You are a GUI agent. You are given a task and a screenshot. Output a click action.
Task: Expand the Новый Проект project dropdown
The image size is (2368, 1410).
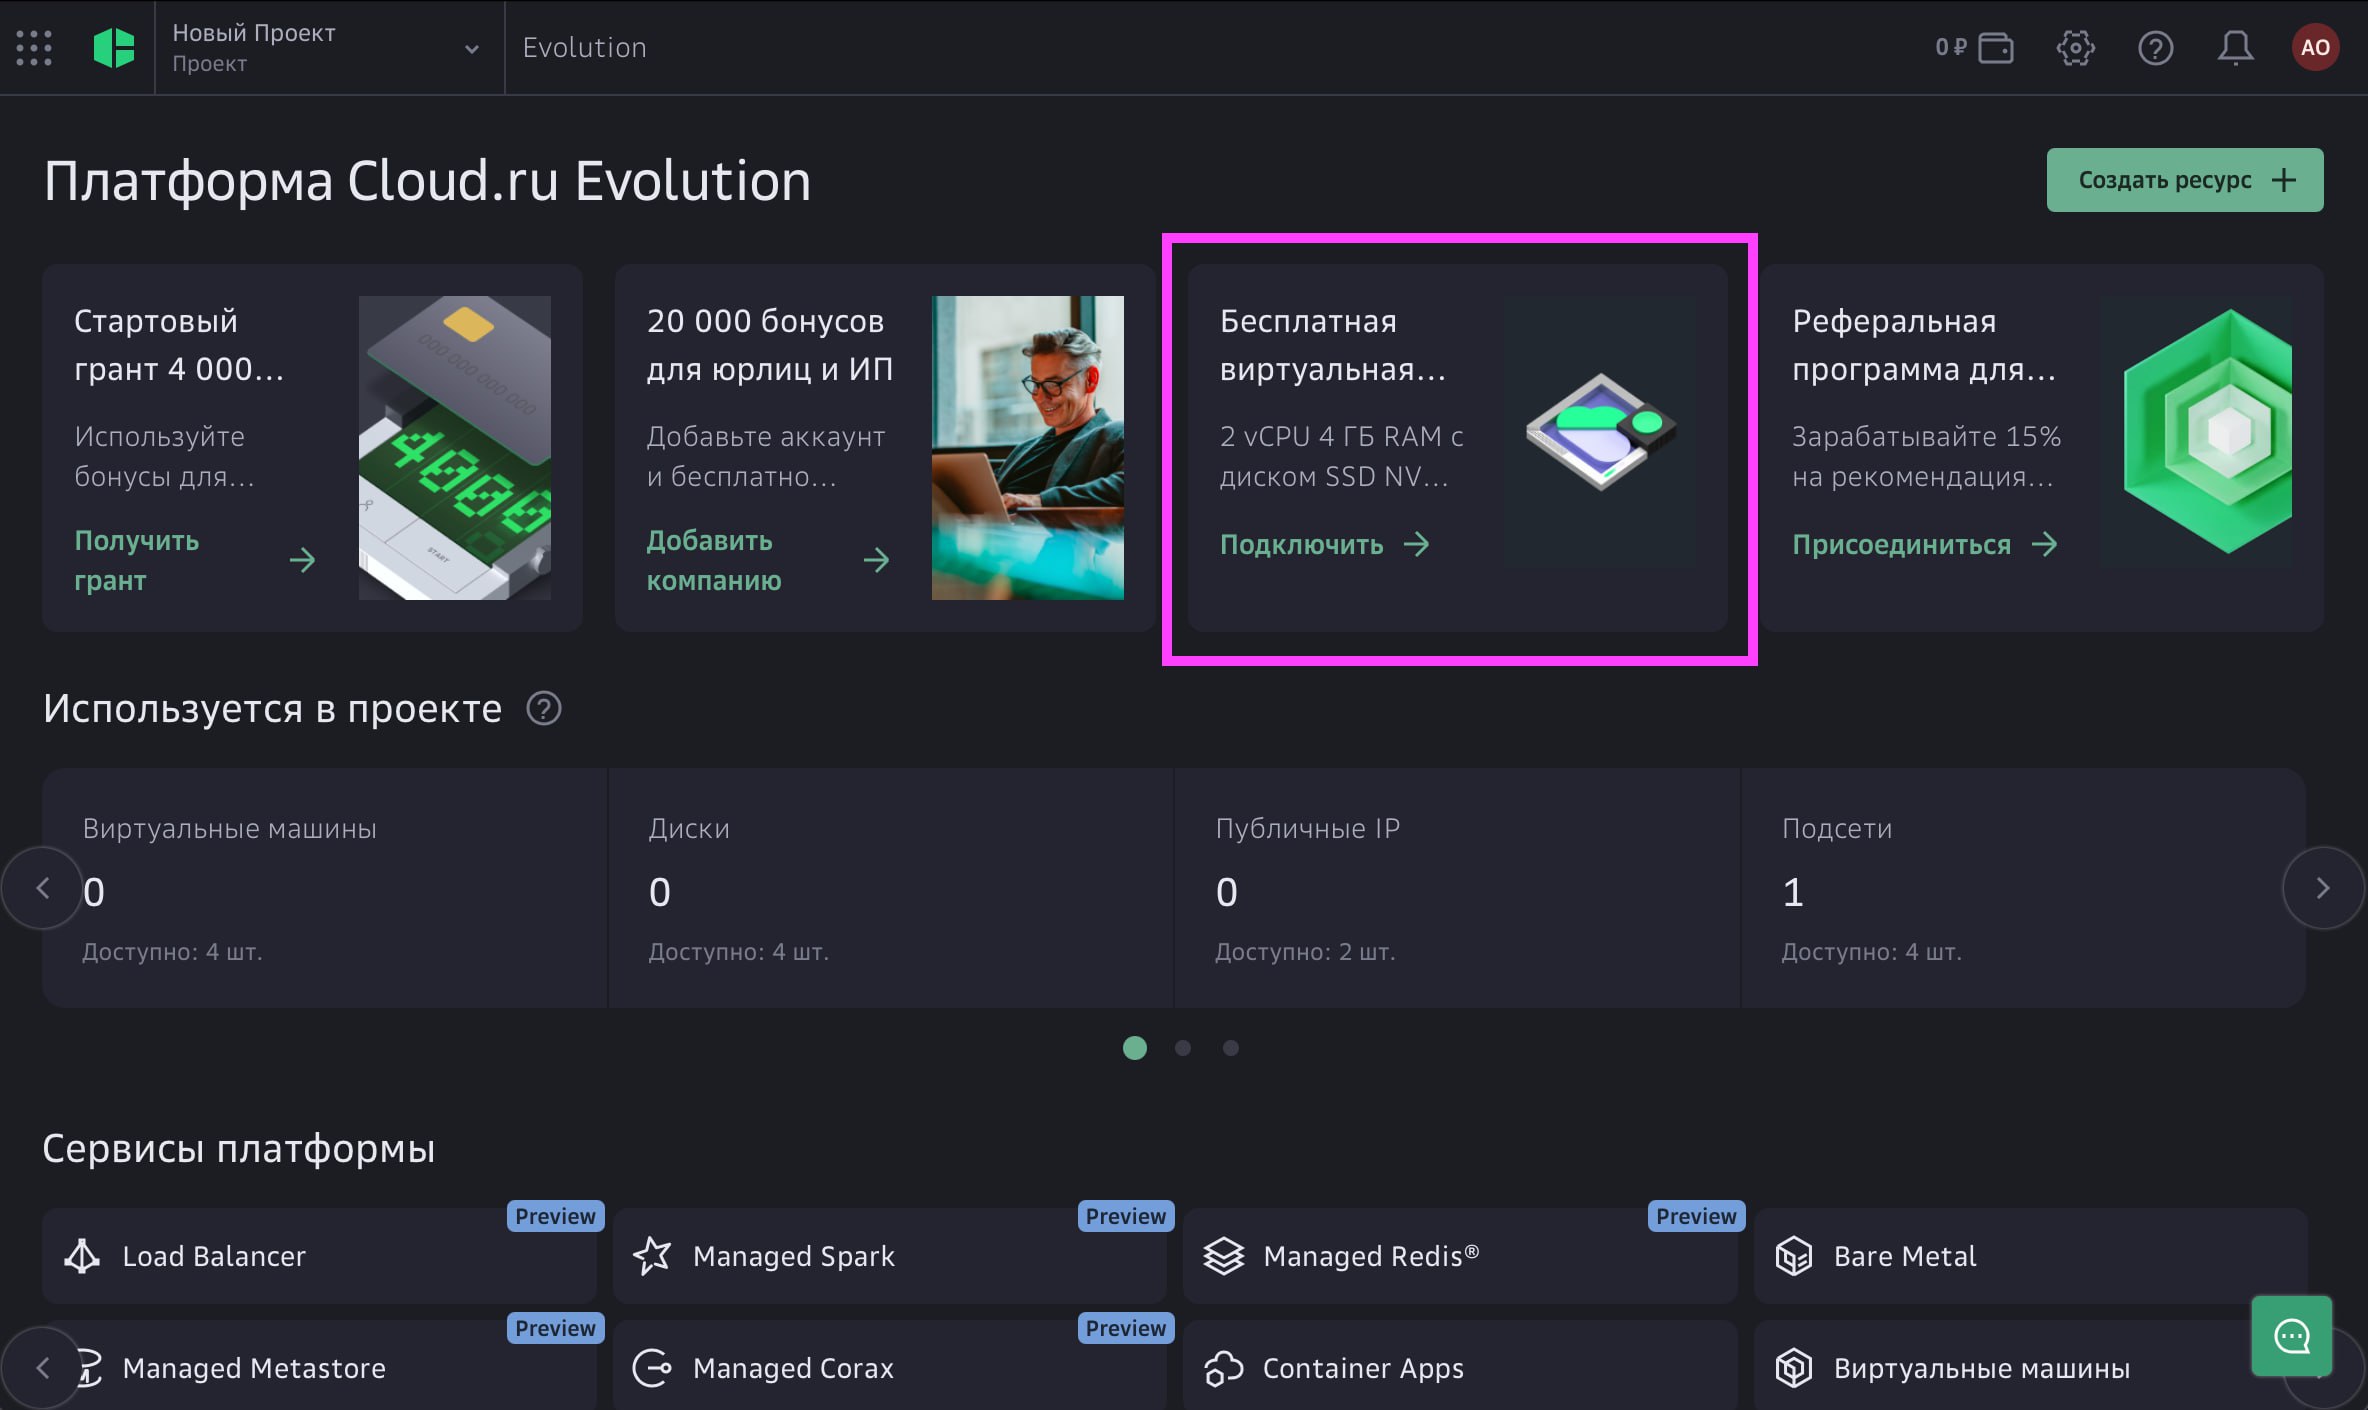click(x=471, y=48)
